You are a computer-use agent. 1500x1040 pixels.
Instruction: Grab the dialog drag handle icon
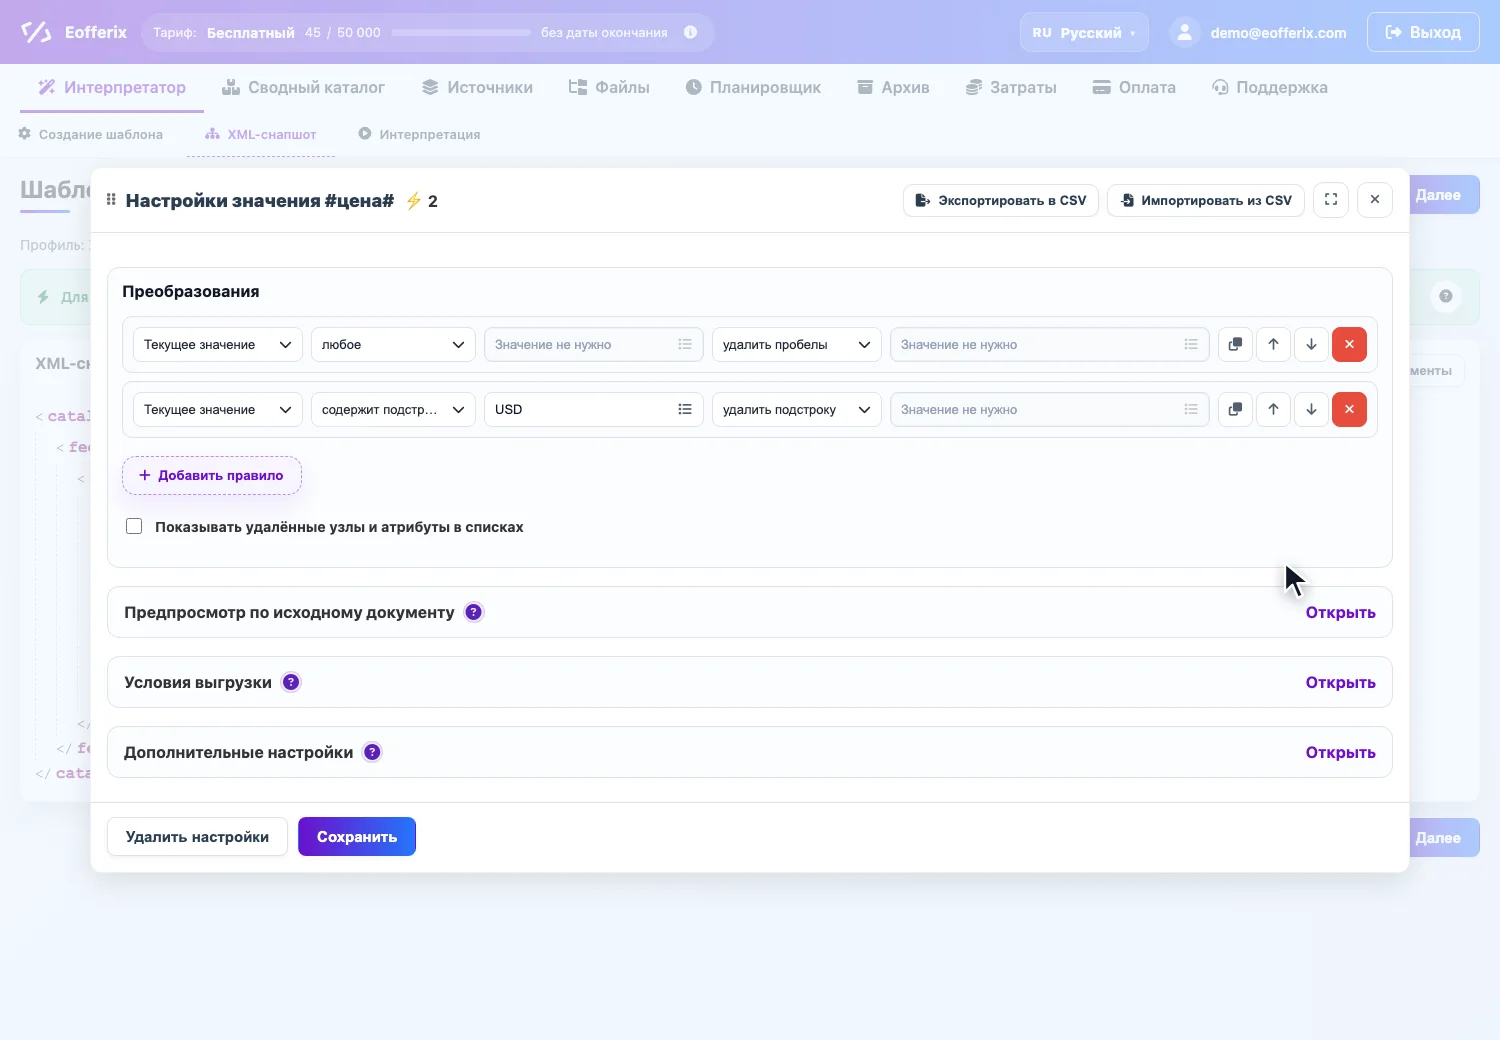tap(111, 200)
